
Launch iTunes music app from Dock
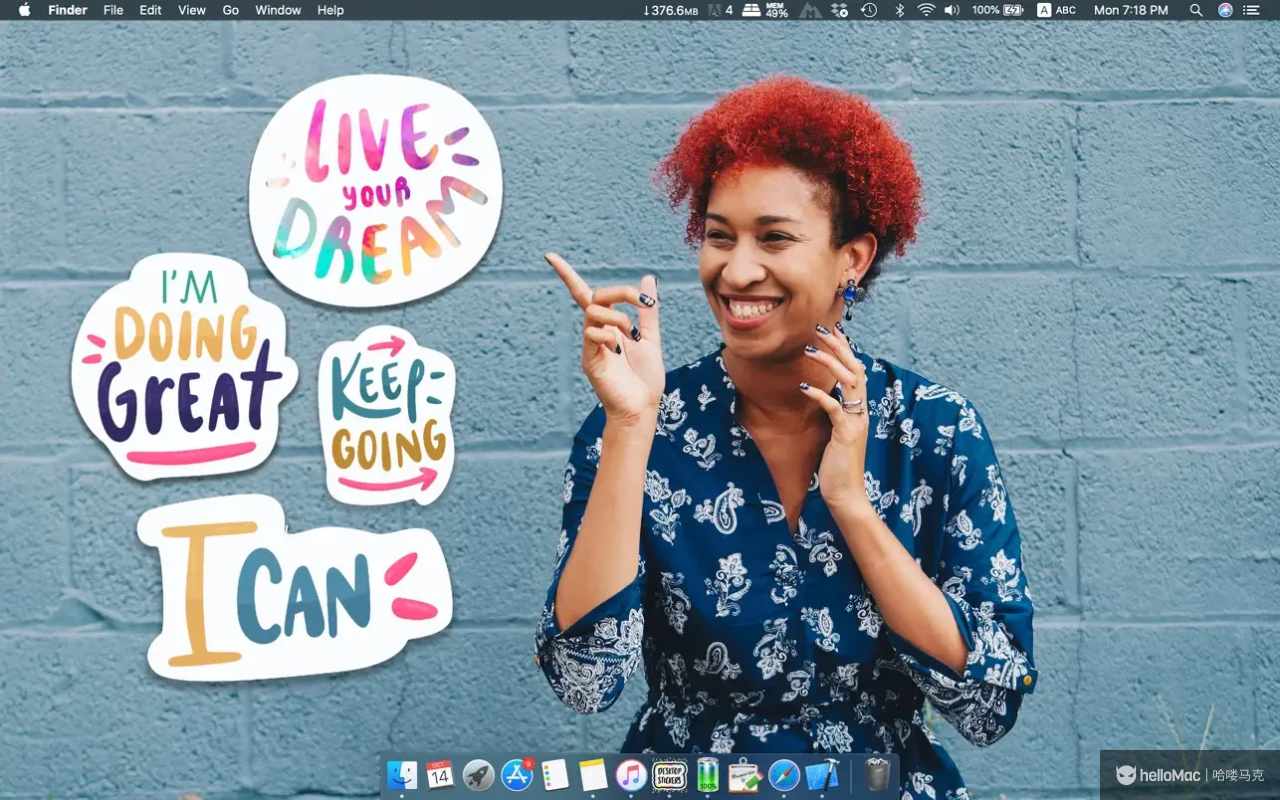coord(631,775)
